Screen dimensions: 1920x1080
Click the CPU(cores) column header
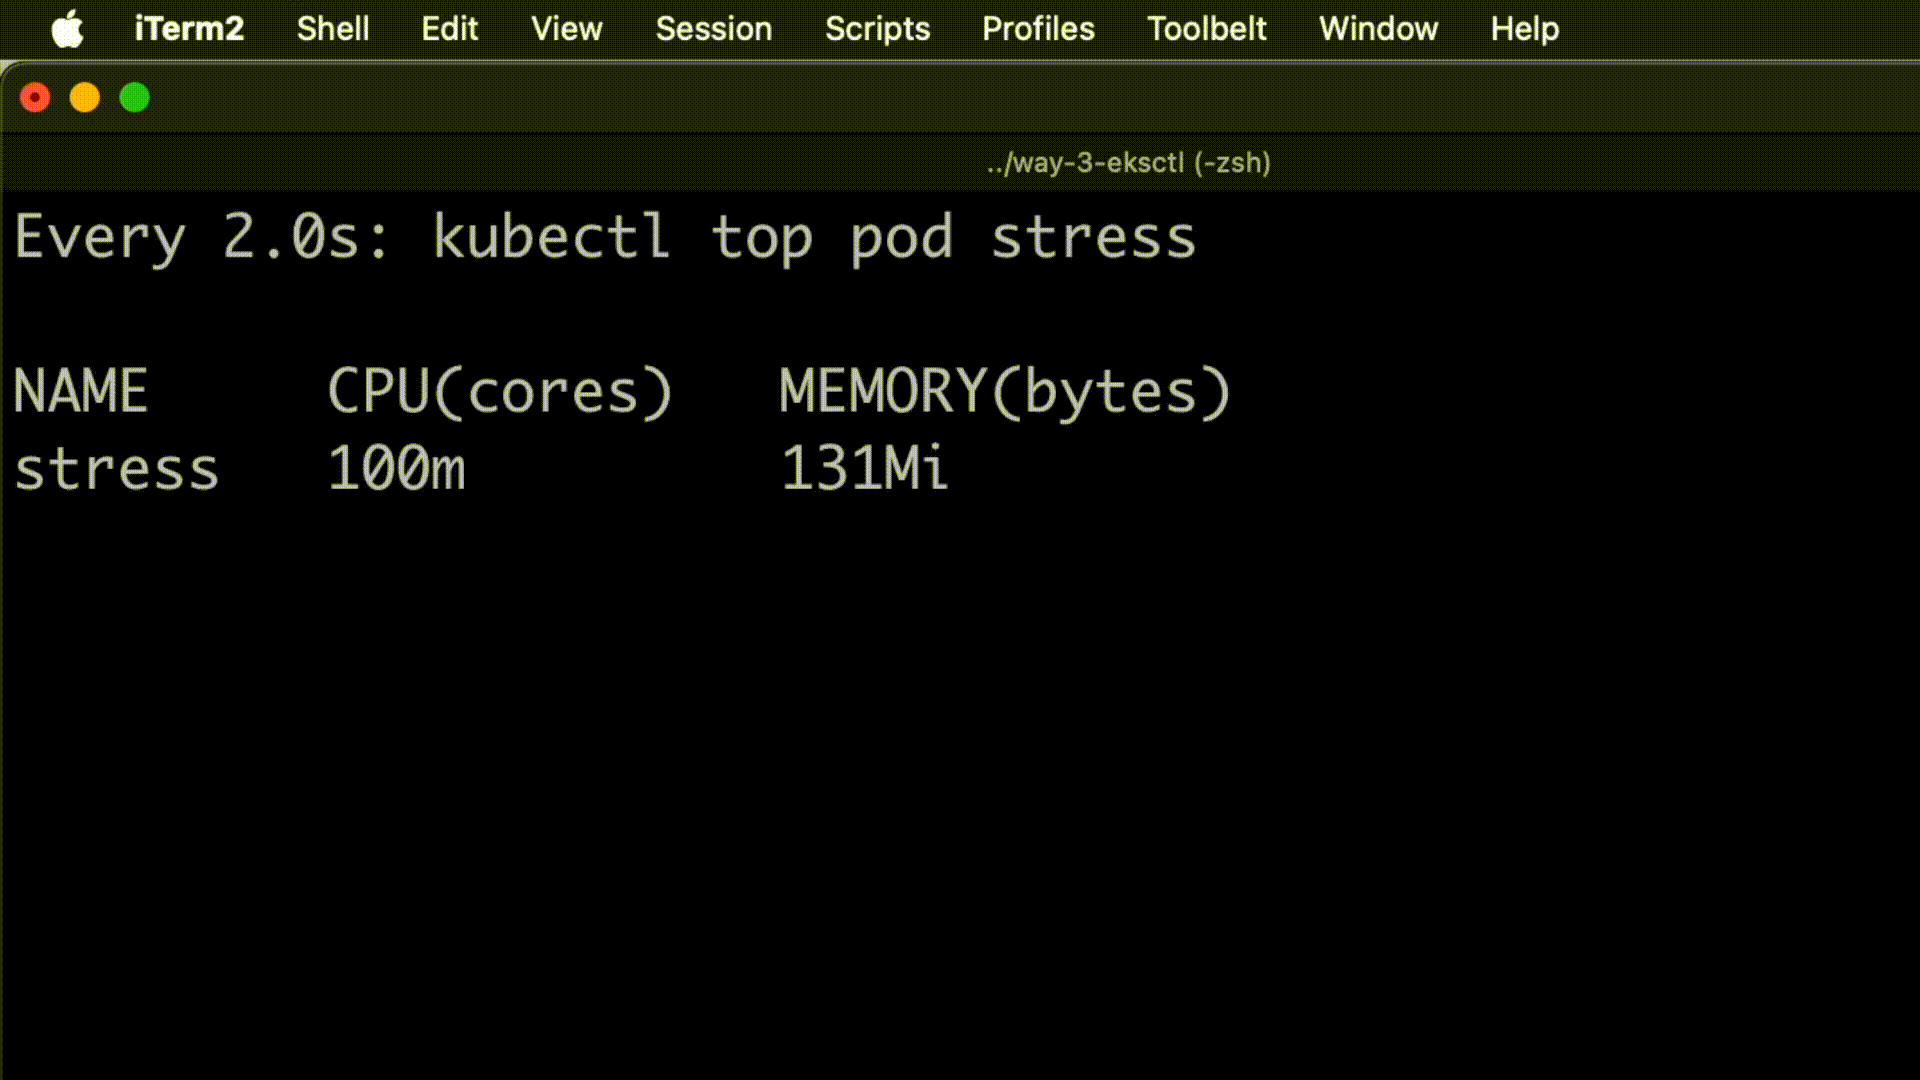point(500,391)
